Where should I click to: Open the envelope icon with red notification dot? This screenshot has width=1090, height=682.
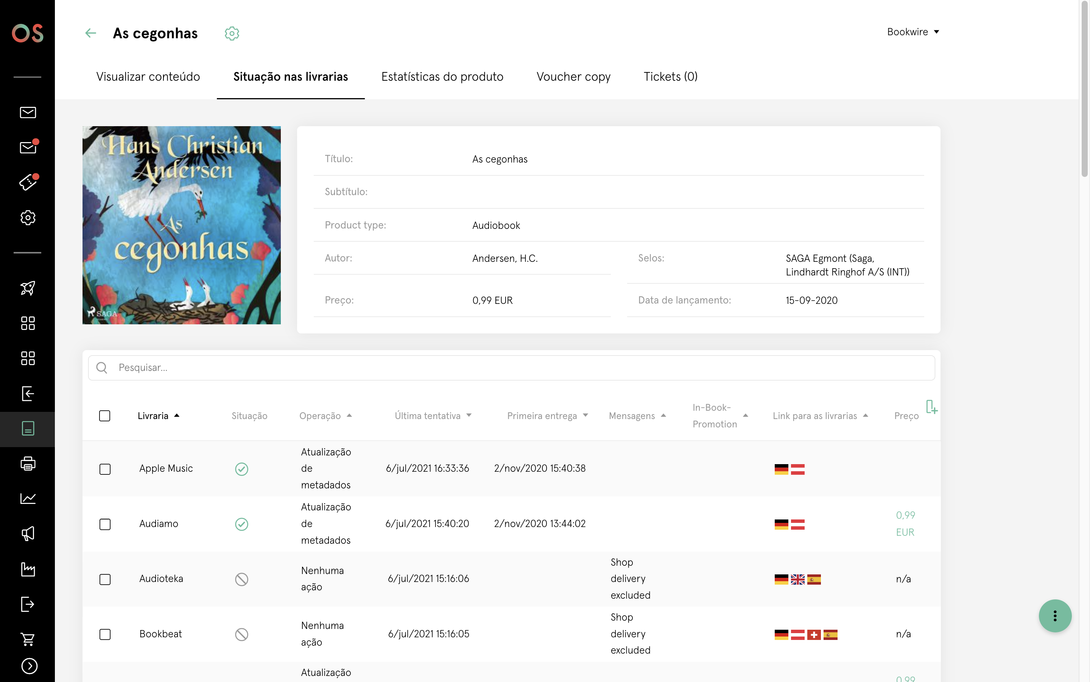(28, 147)
